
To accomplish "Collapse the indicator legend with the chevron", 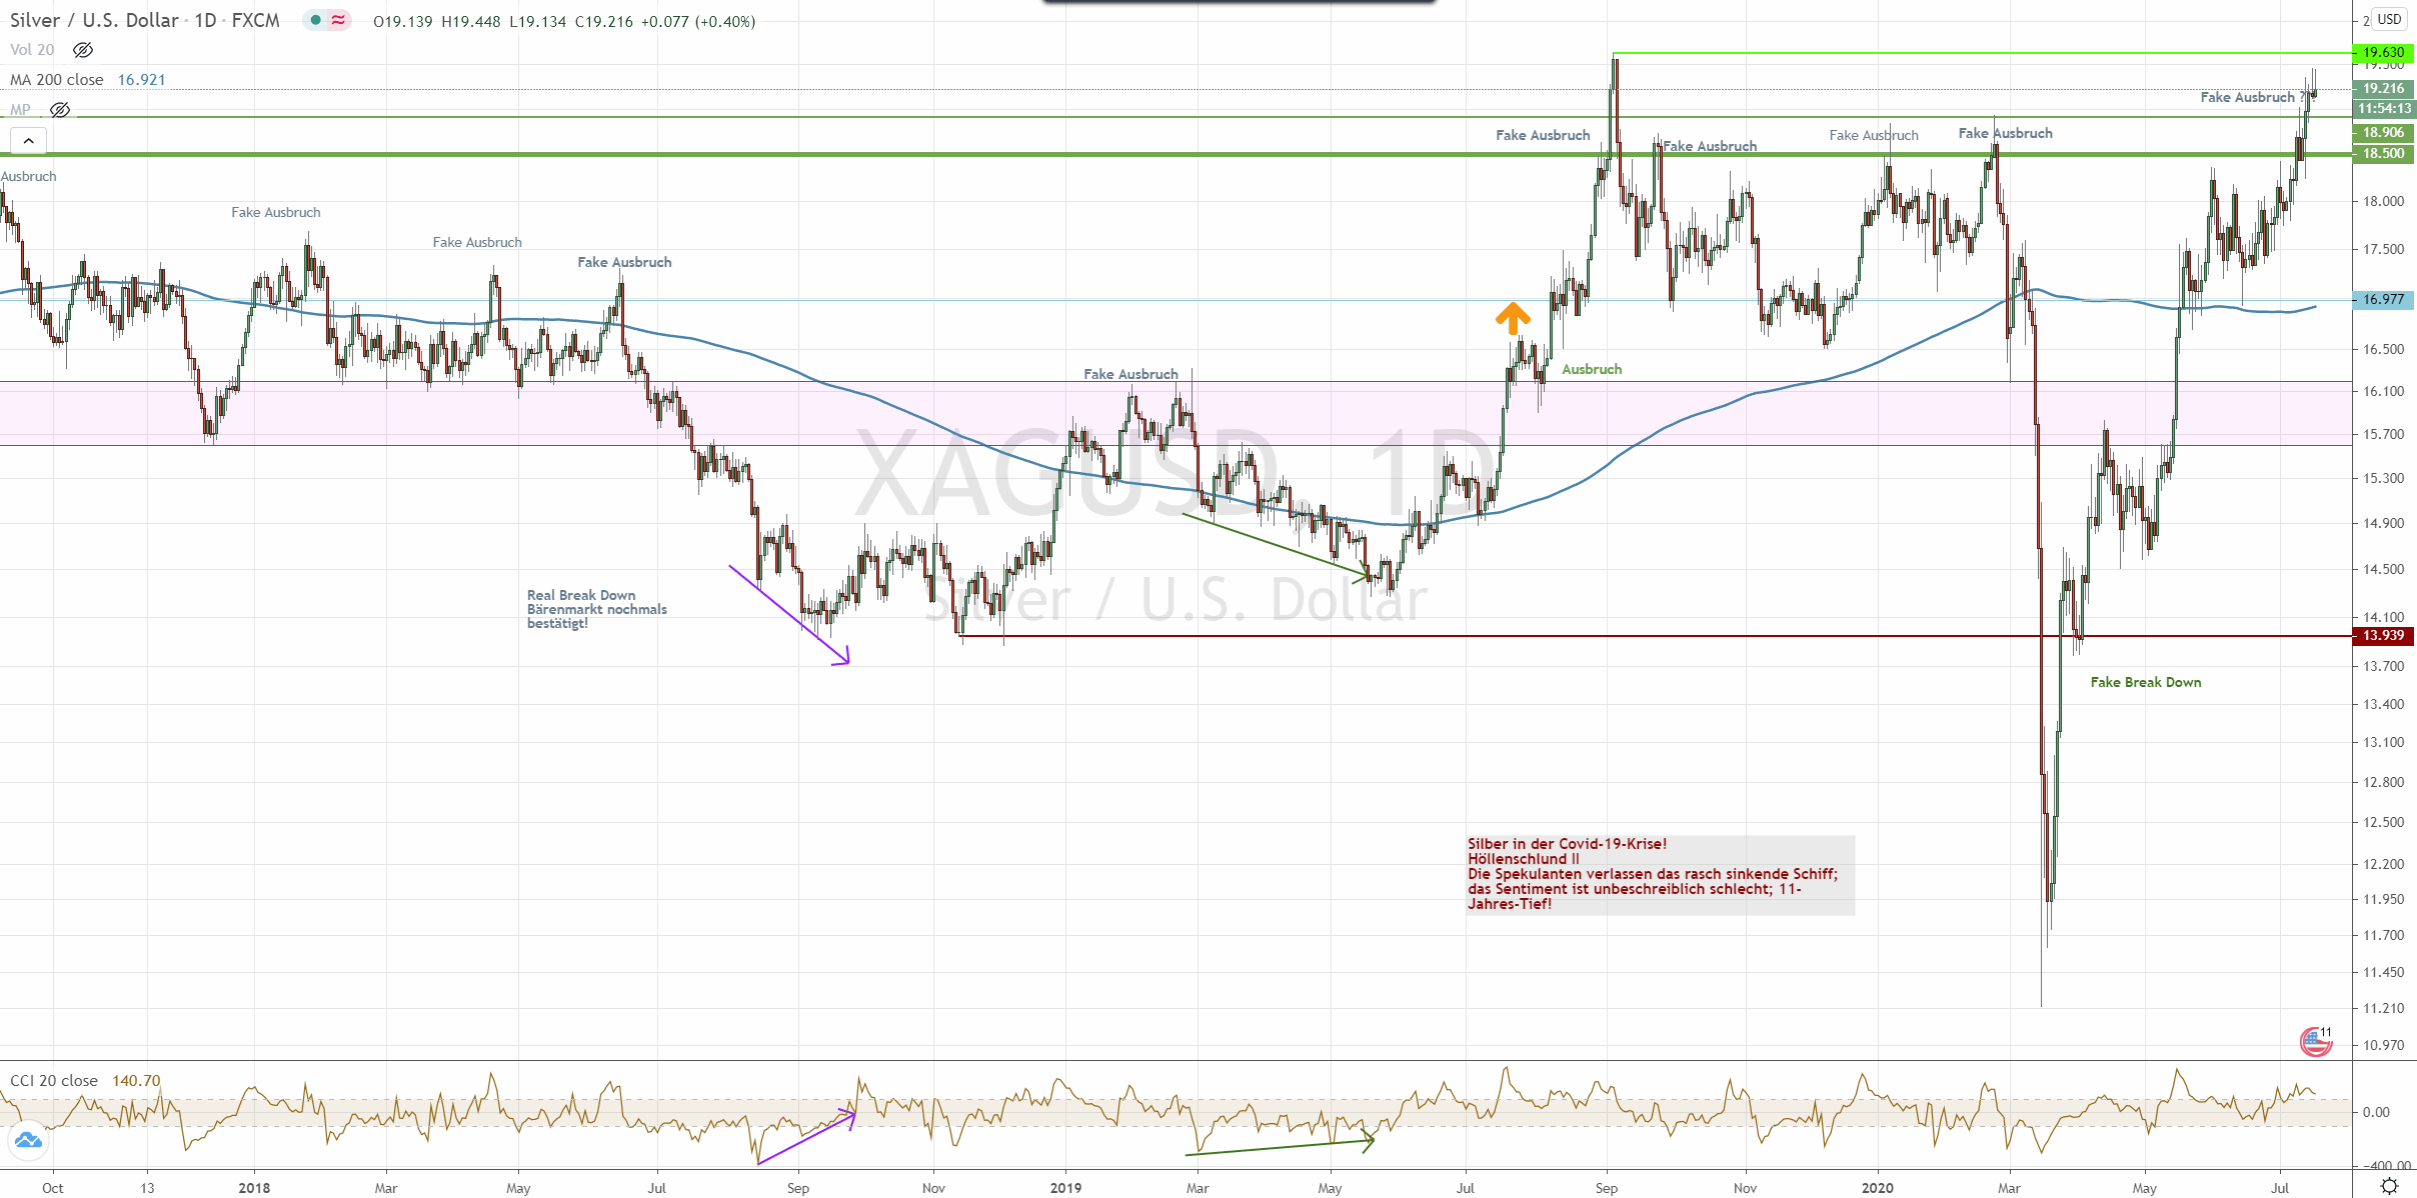I will 28,141.
